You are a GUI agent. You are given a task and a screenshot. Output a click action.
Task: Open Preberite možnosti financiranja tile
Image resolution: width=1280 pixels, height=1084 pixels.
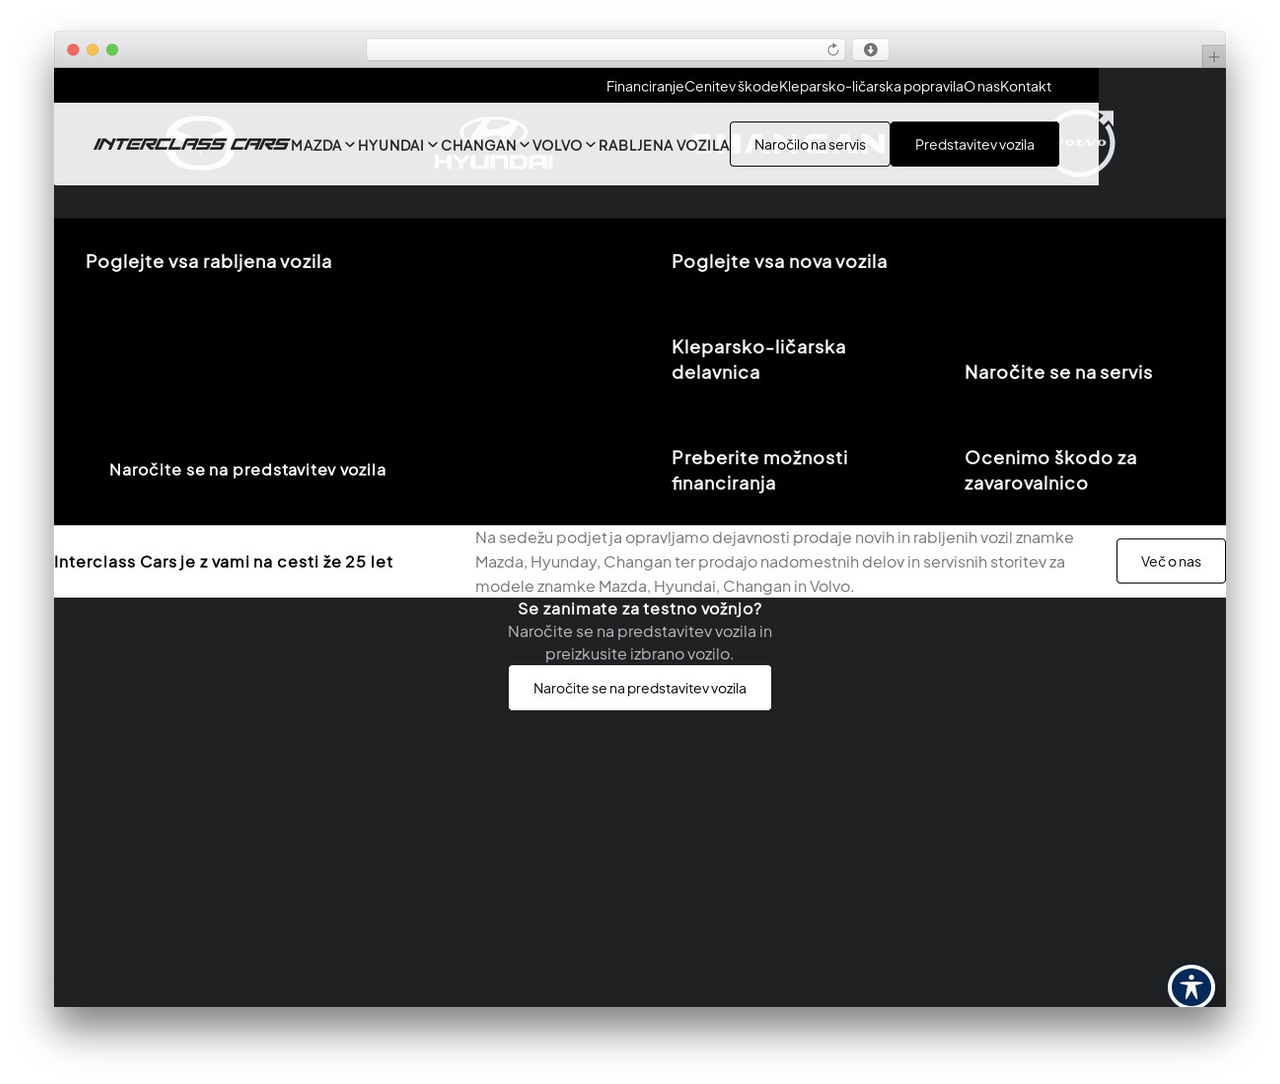click(x=759, y=470)
